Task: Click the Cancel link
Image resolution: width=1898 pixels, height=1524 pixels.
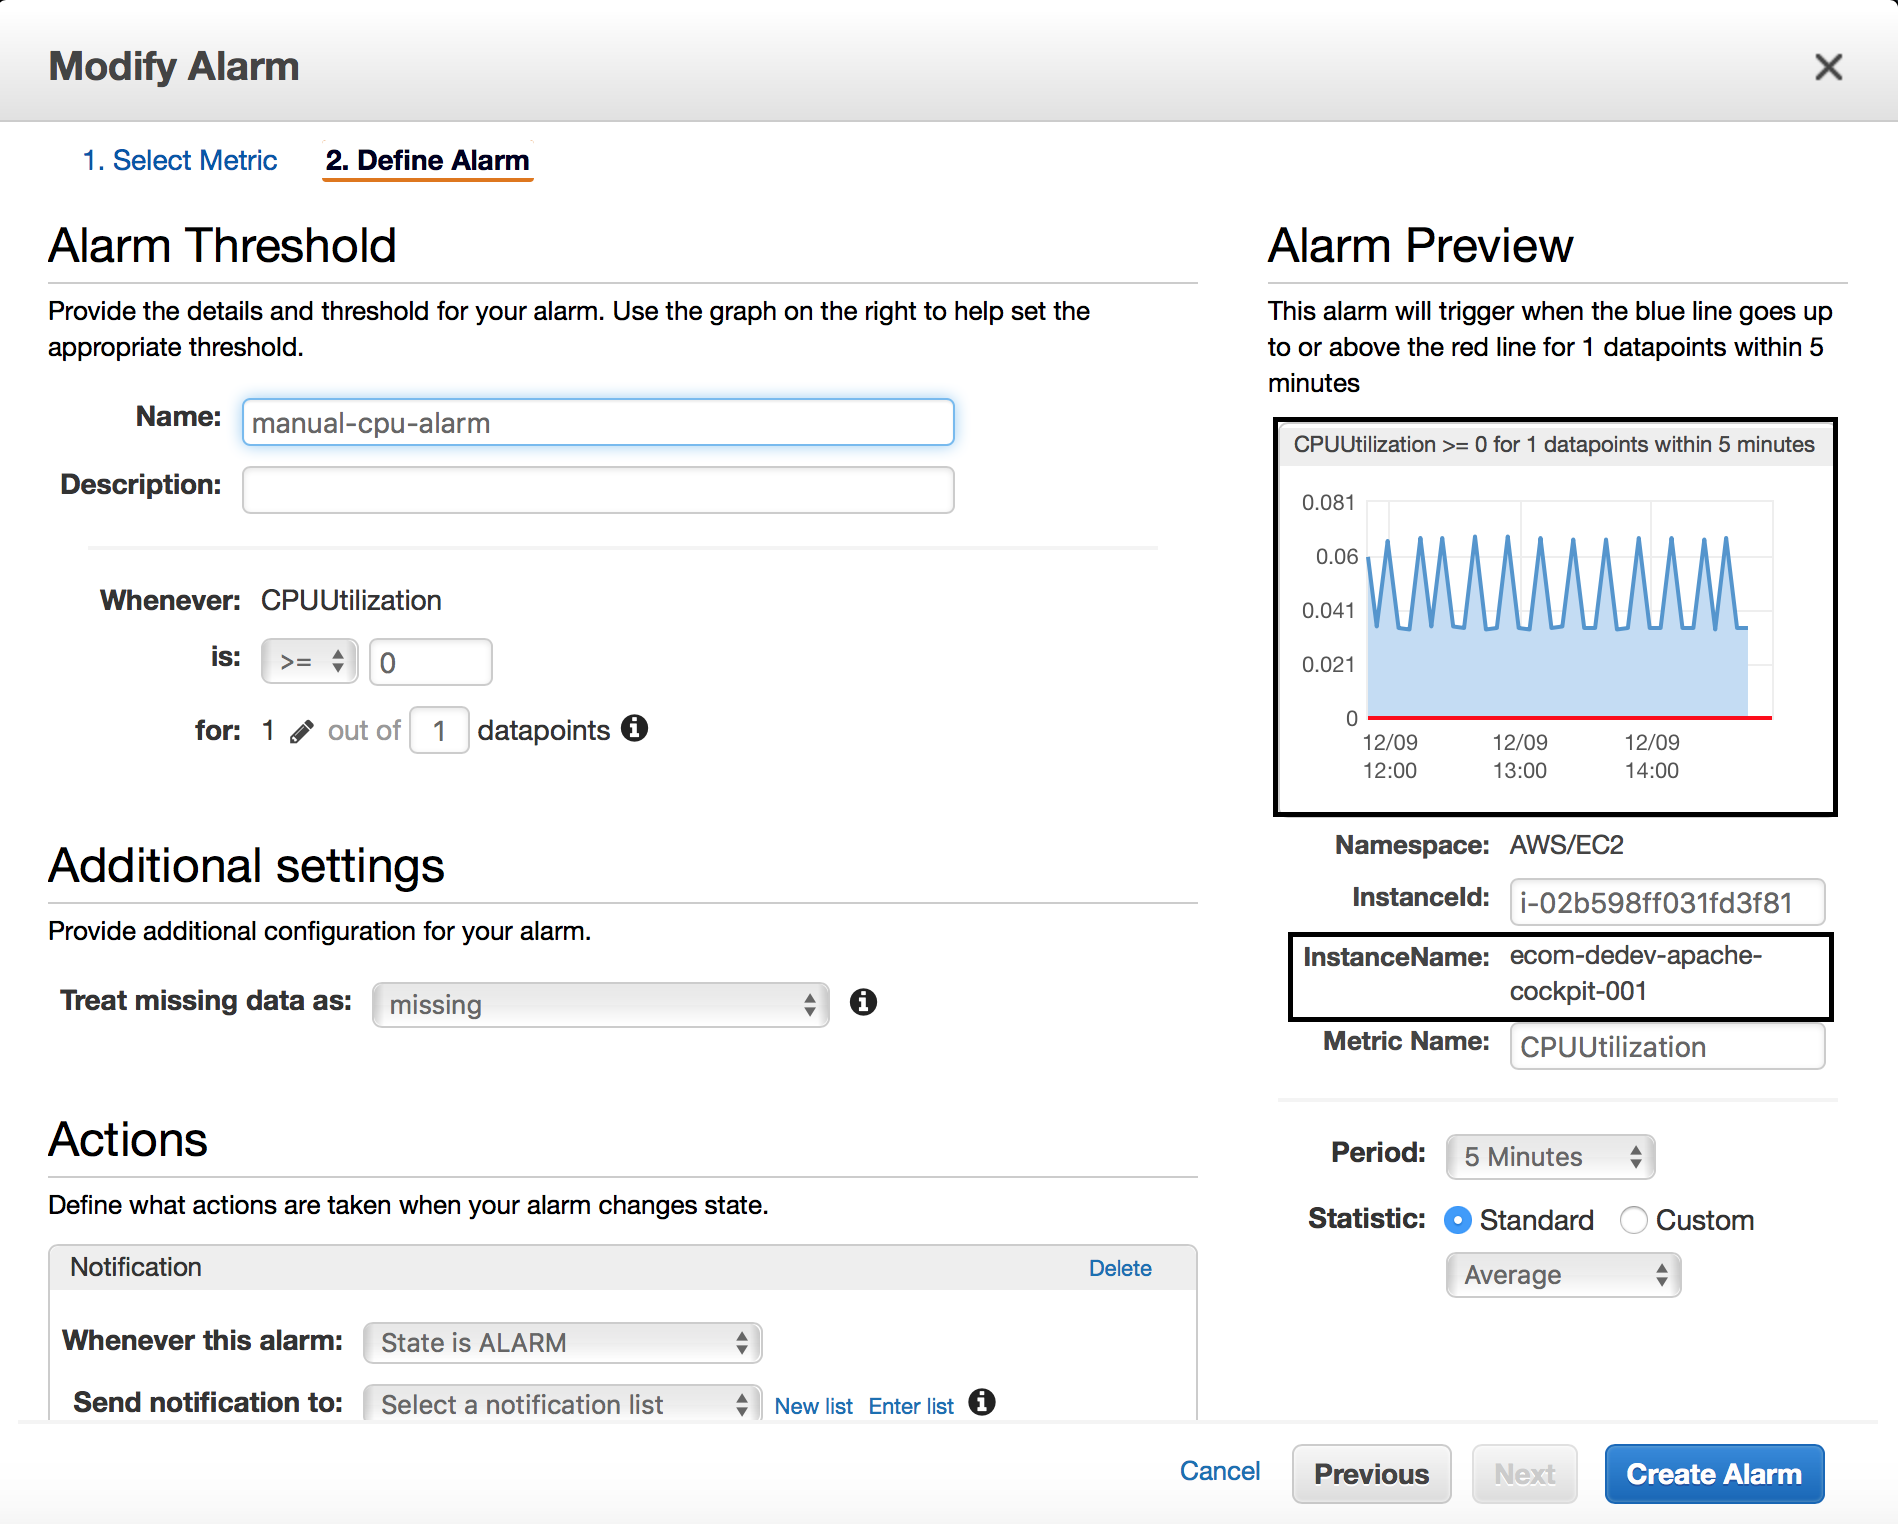Action: coord(1219,1471)
